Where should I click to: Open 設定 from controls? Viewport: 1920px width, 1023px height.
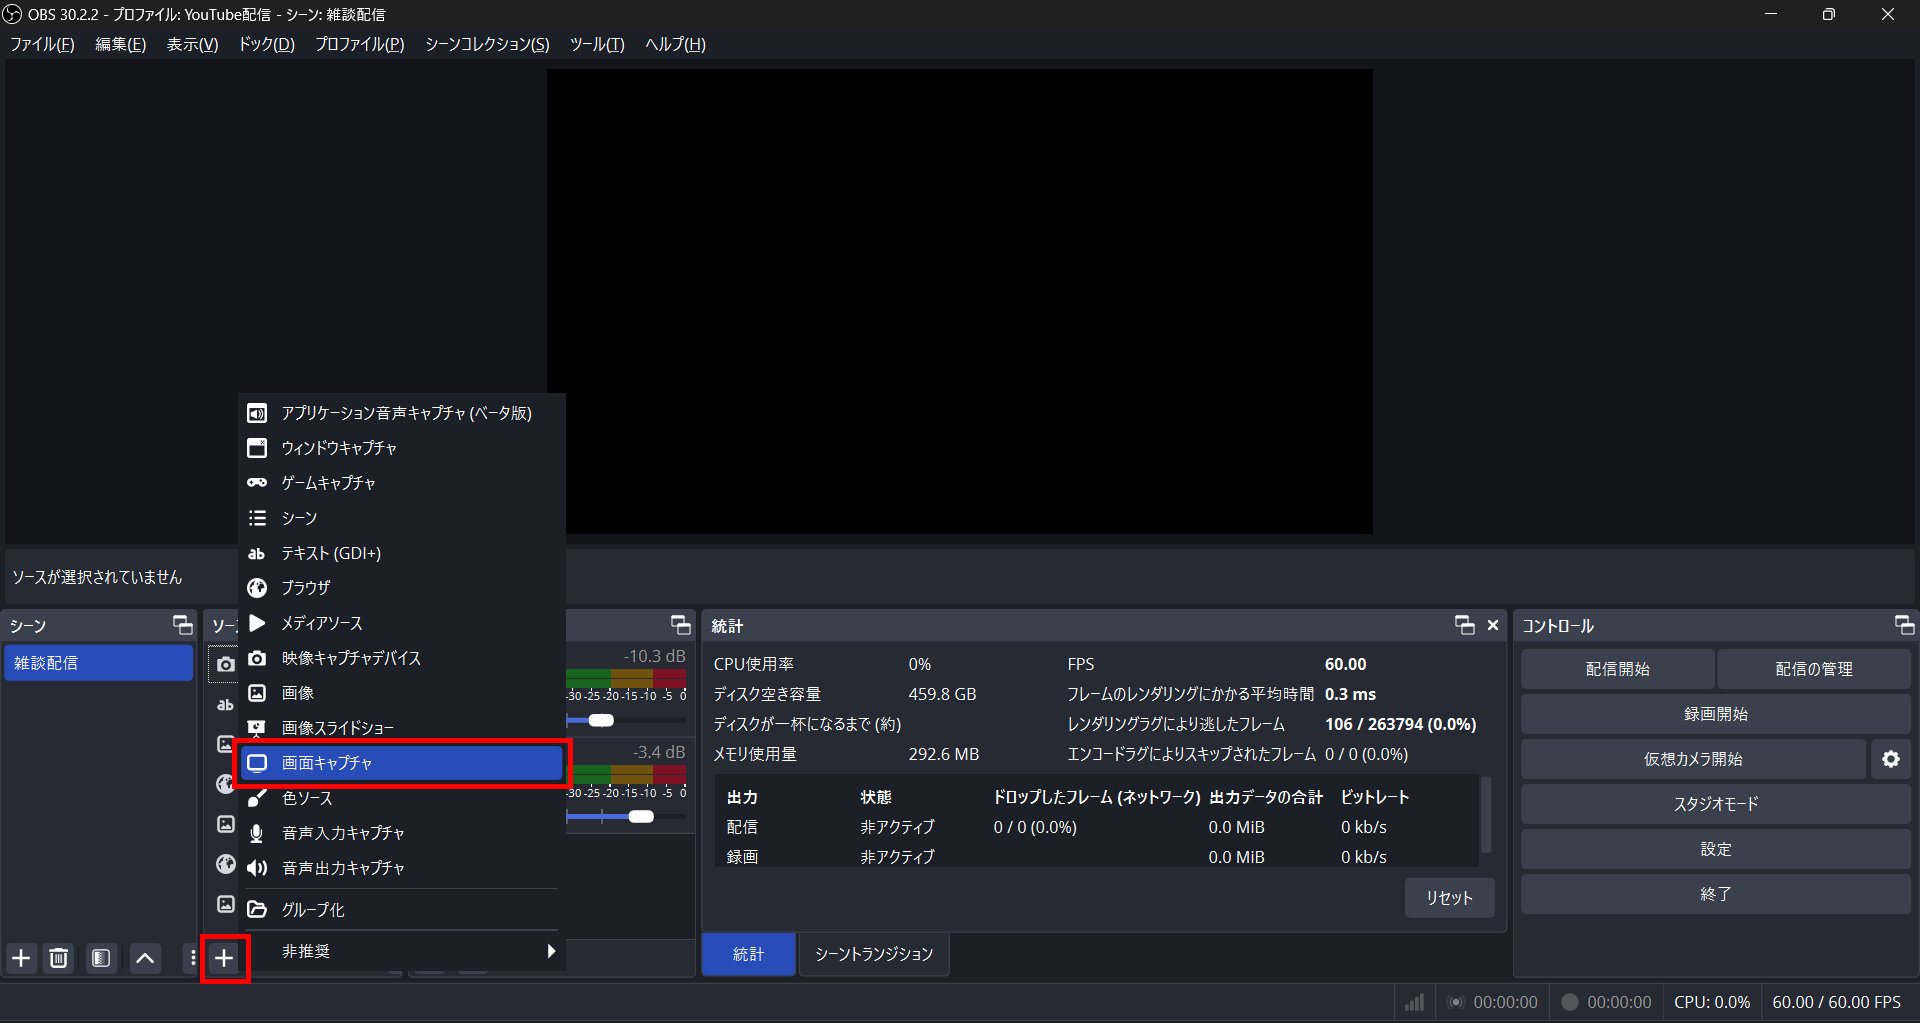point(1716,849)
